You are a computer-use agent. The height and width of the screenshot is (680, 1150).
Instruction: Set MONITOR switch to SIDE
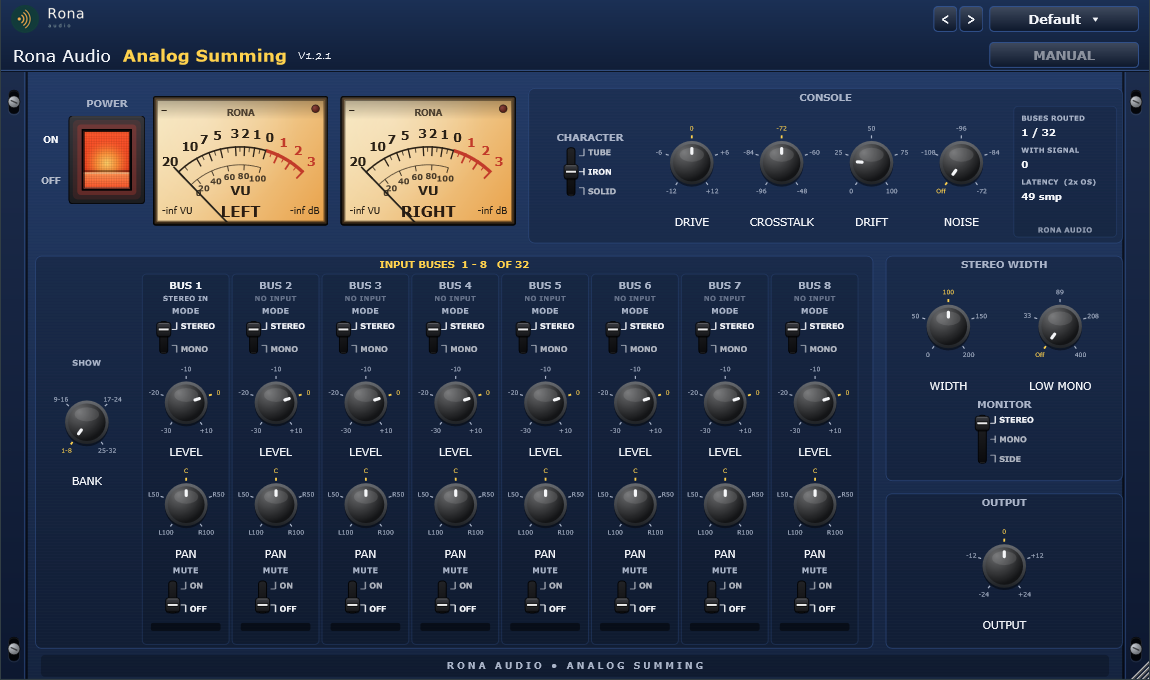tap(1009, 459)
